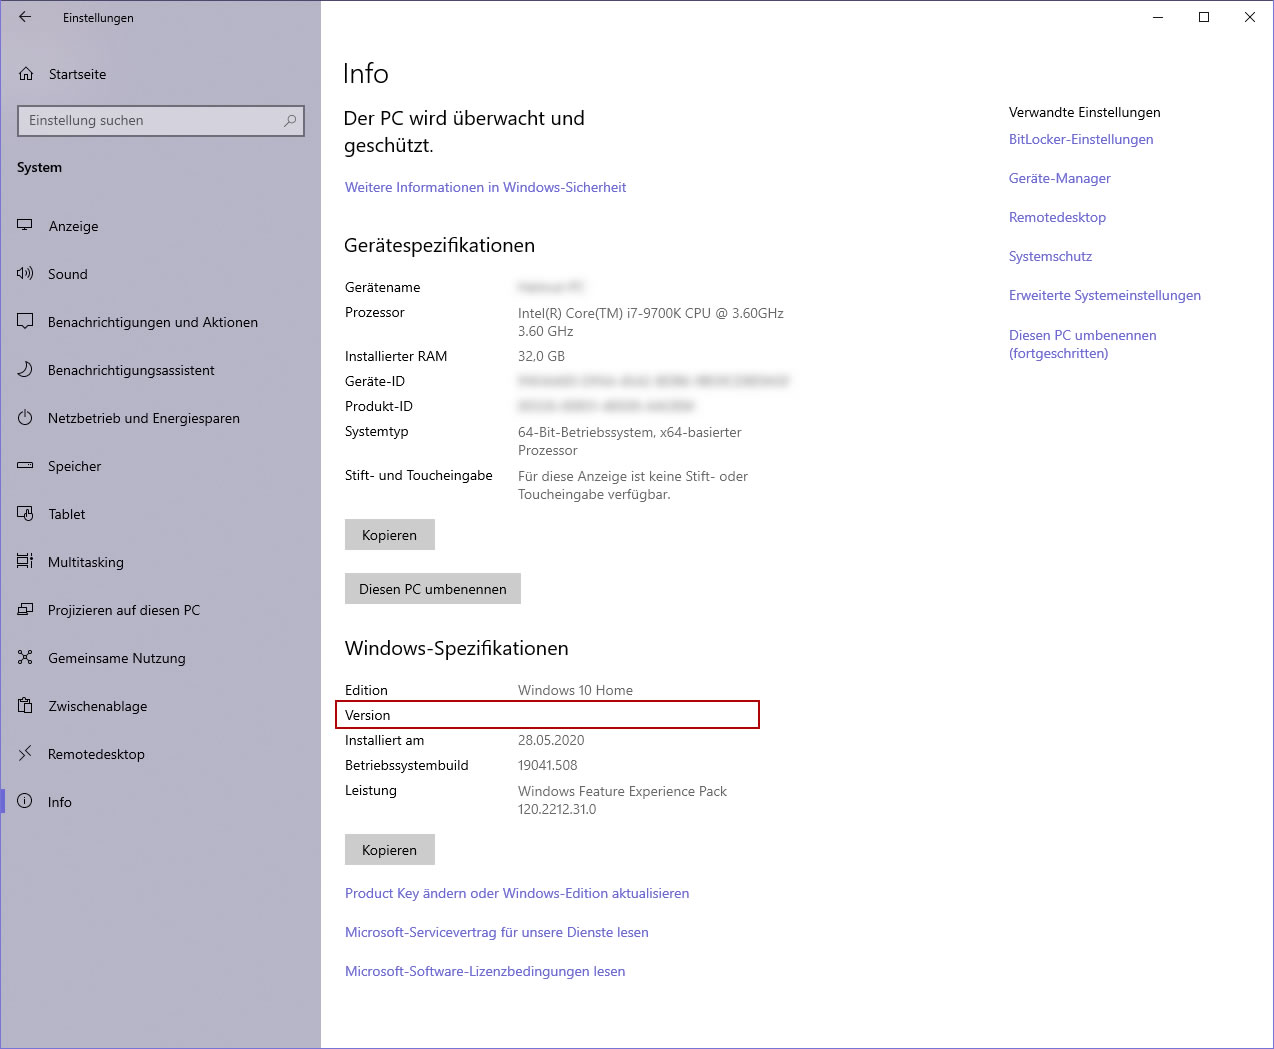
Task: Click the Windows 10 Home edition value
Action: tap(575, 690)
